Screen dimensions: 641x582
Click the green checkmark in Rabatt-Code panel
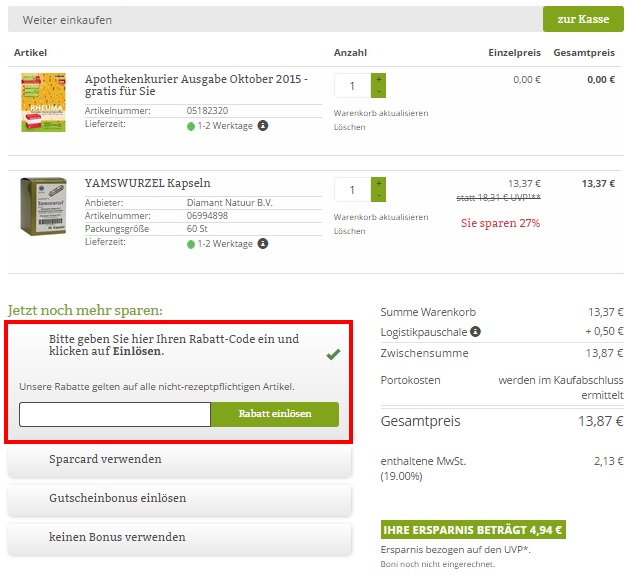tap(333, 354)
